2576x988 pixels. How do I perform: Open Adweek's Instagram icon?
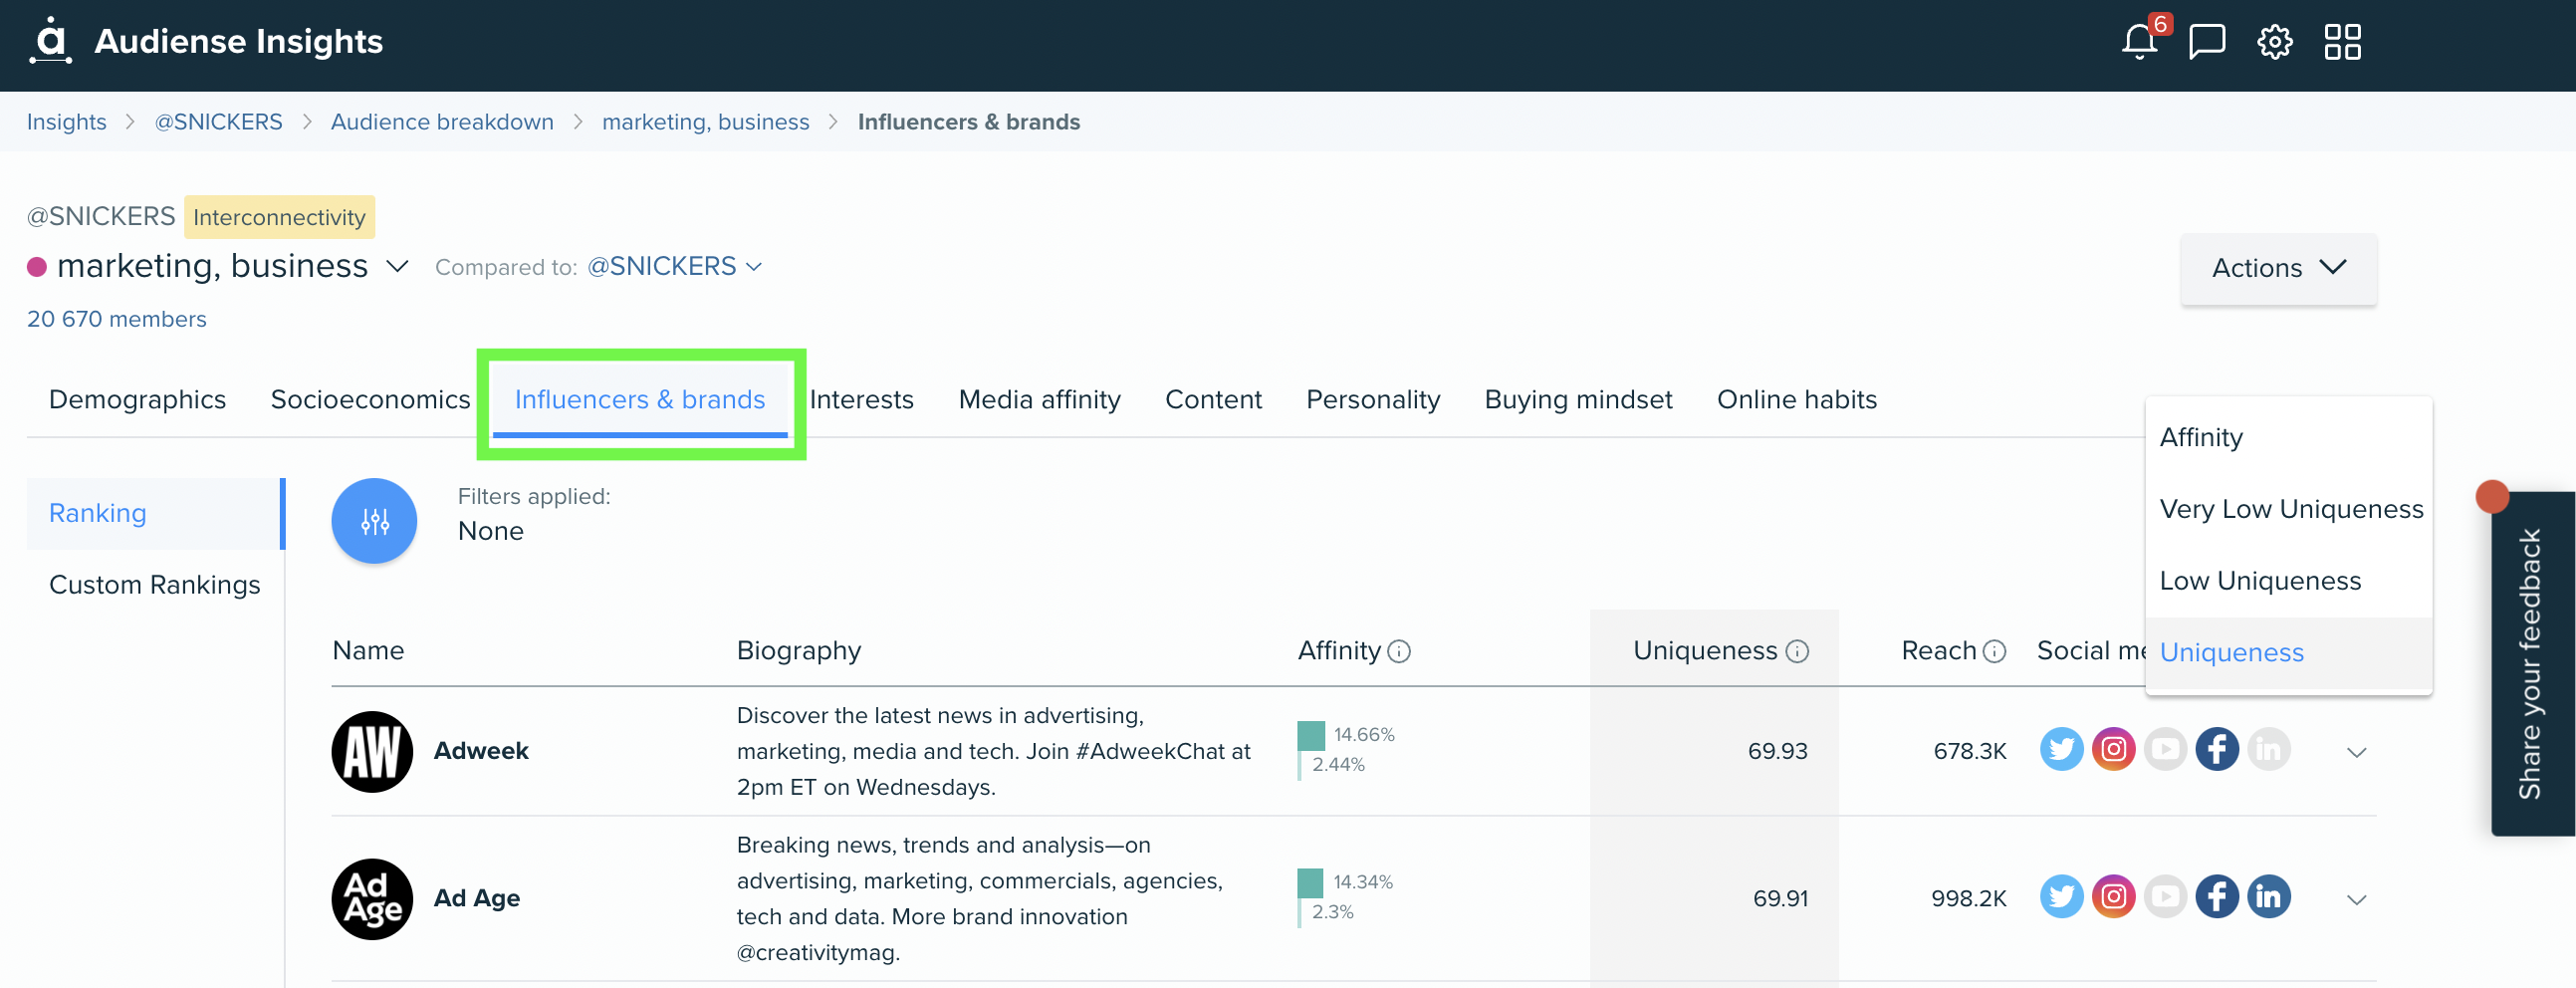pos(2113,750)
